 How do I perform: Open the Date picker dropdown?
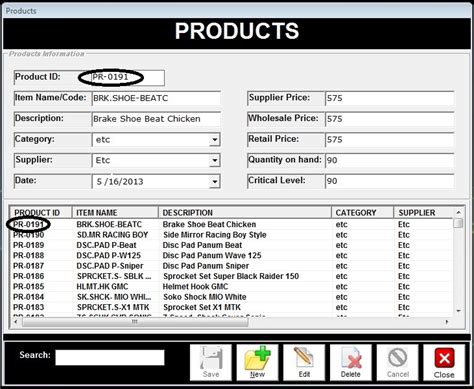click(215, 182)
